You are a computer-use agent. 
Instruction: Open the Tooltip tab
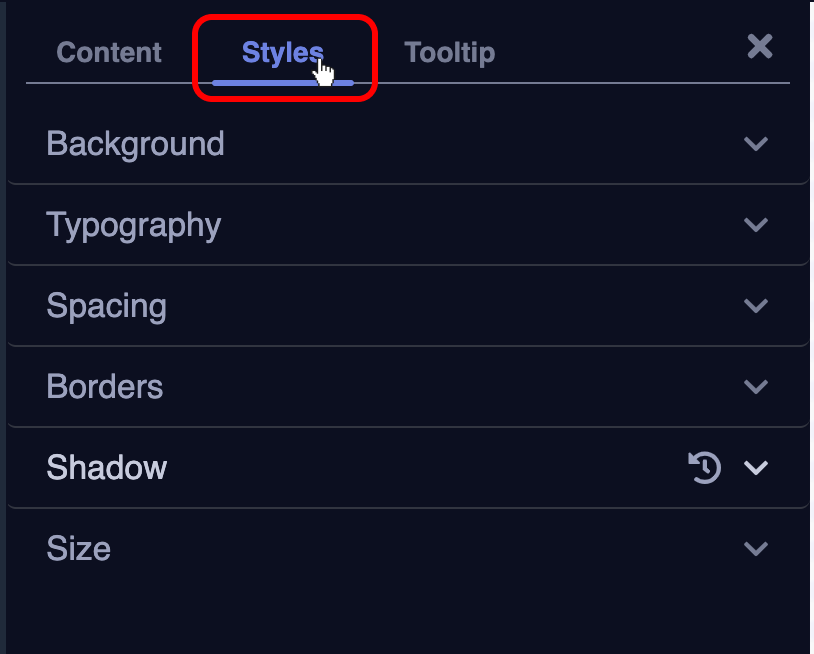click(x=449, y=52)
